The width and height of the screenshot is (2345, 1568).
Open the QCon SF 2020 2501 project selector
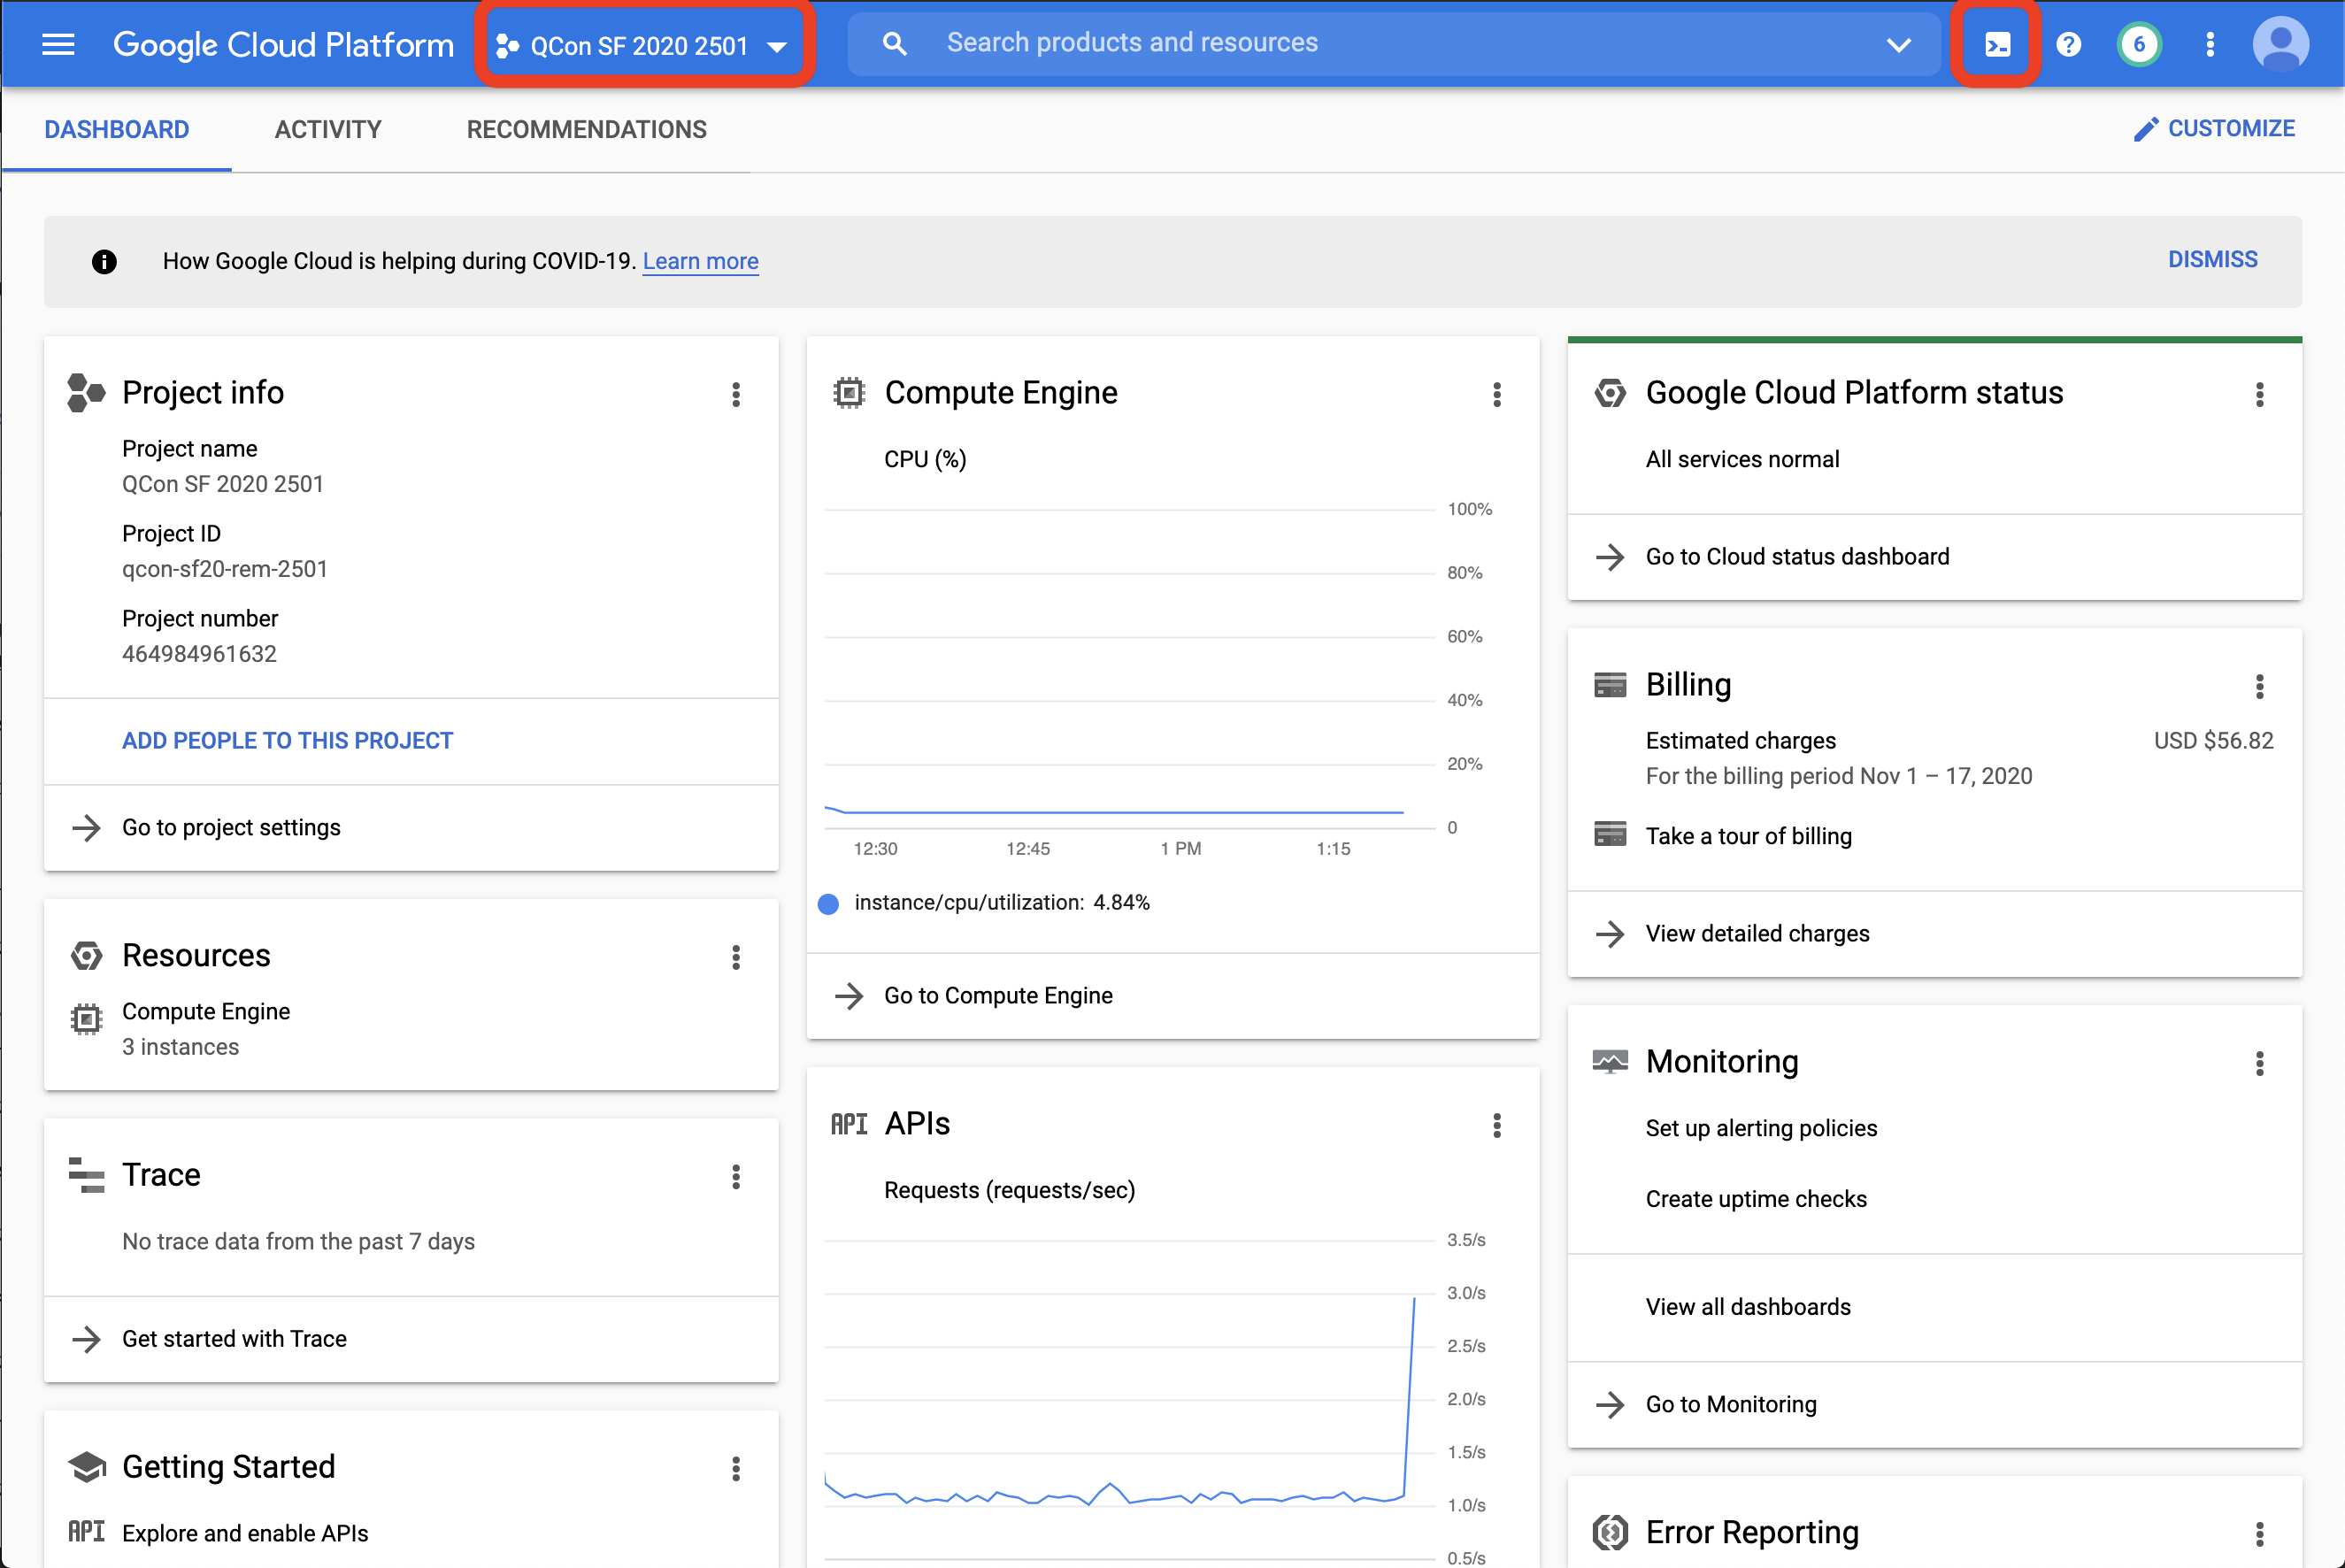click(644, 45)
